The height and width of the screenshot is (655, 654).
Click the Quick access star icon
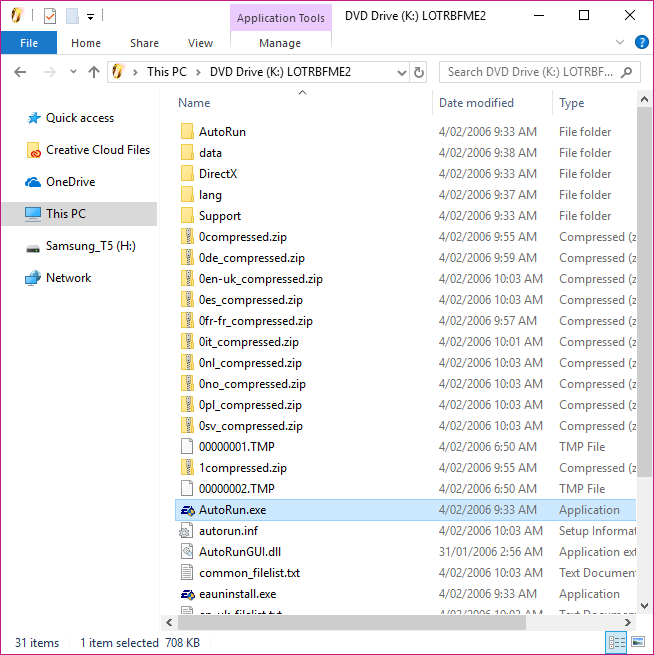(34, 118)
